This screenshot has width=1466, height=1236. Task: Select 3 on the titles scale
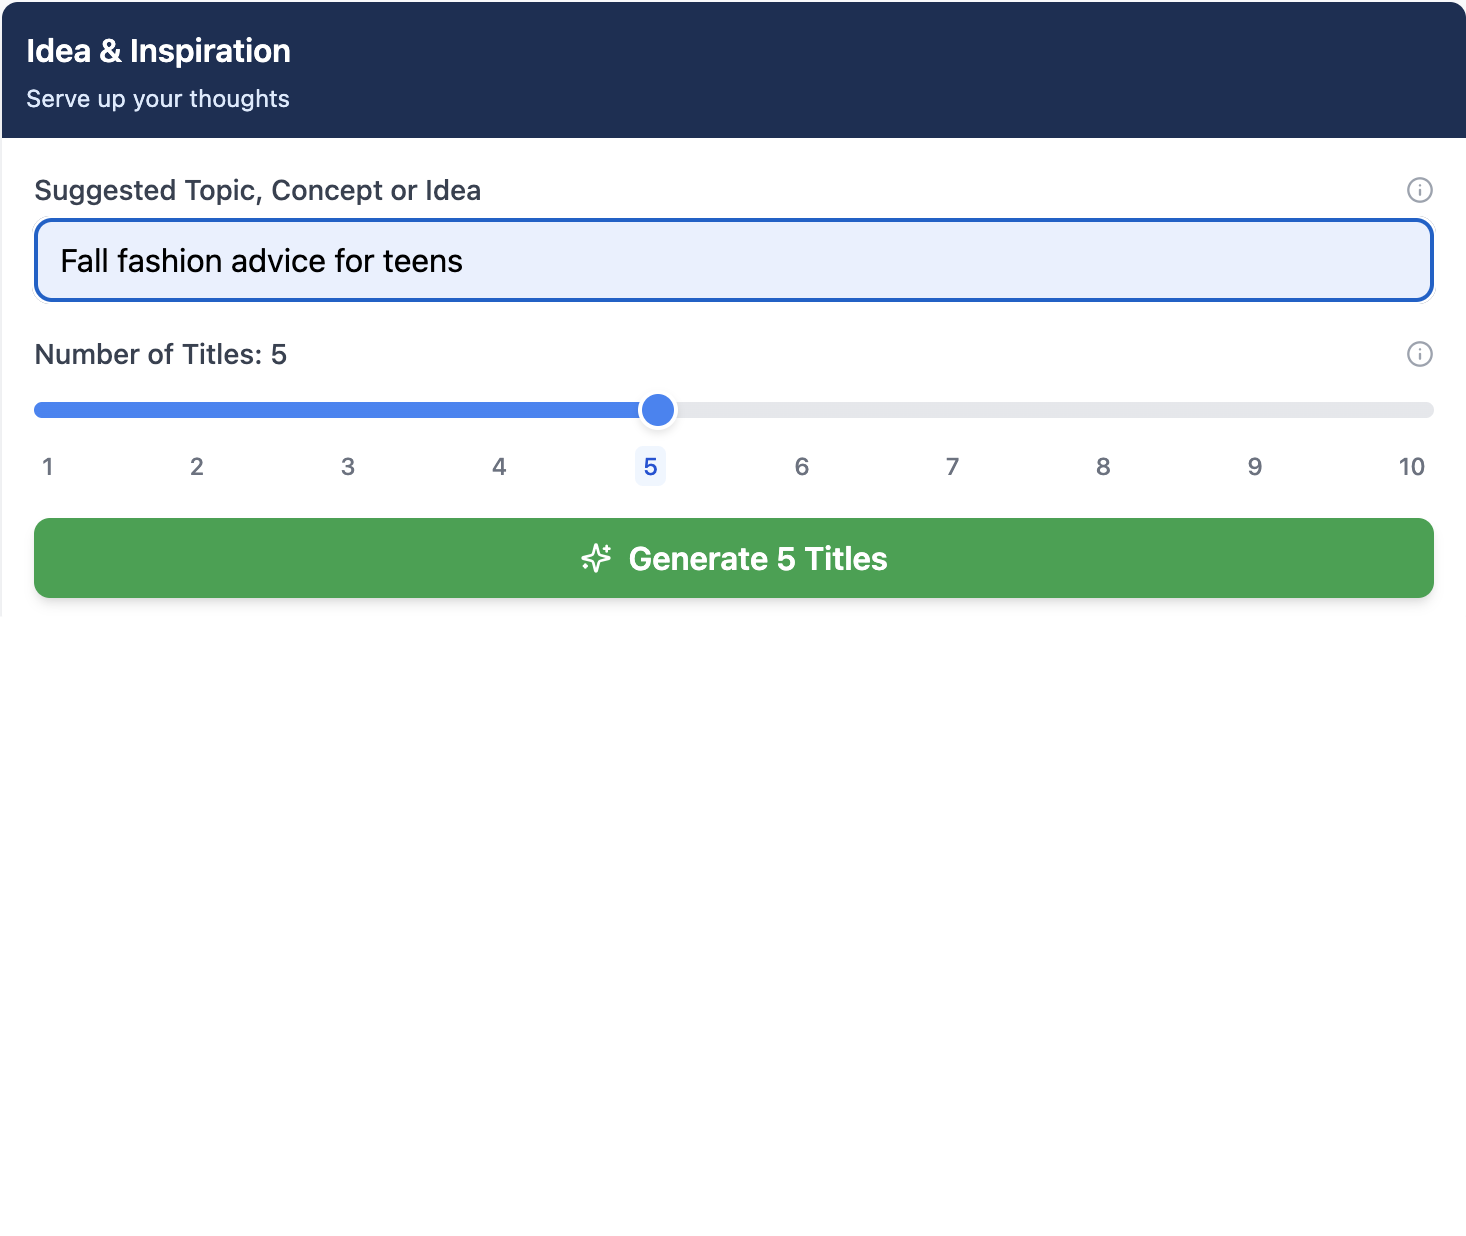click(347, 466)
